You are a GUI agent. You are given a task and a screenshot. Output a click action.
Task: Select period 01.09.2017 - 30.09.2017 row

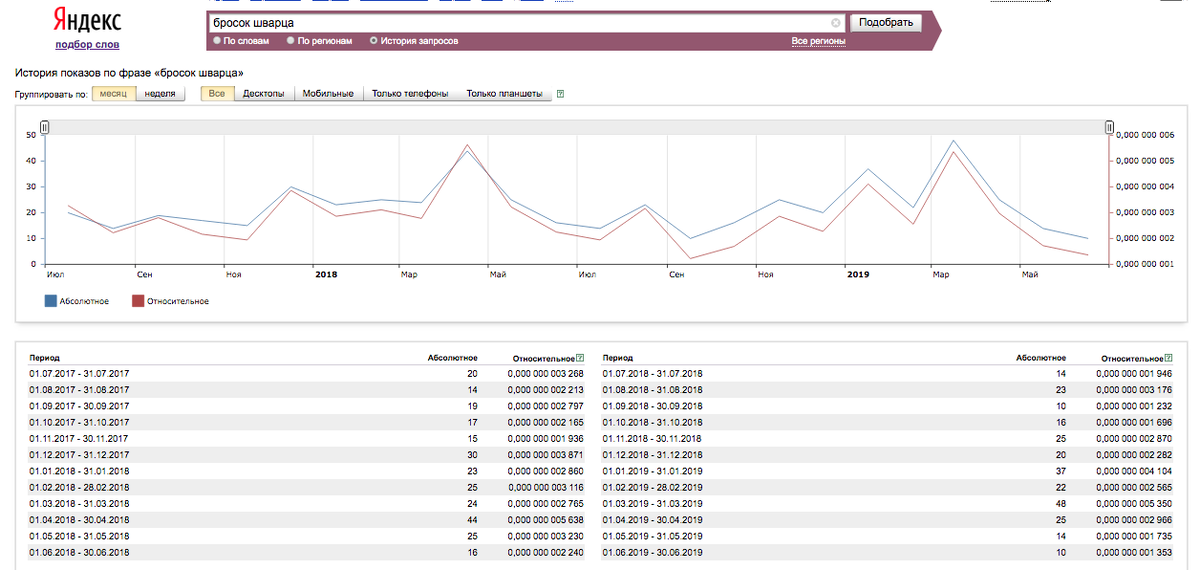click(308, 406)
